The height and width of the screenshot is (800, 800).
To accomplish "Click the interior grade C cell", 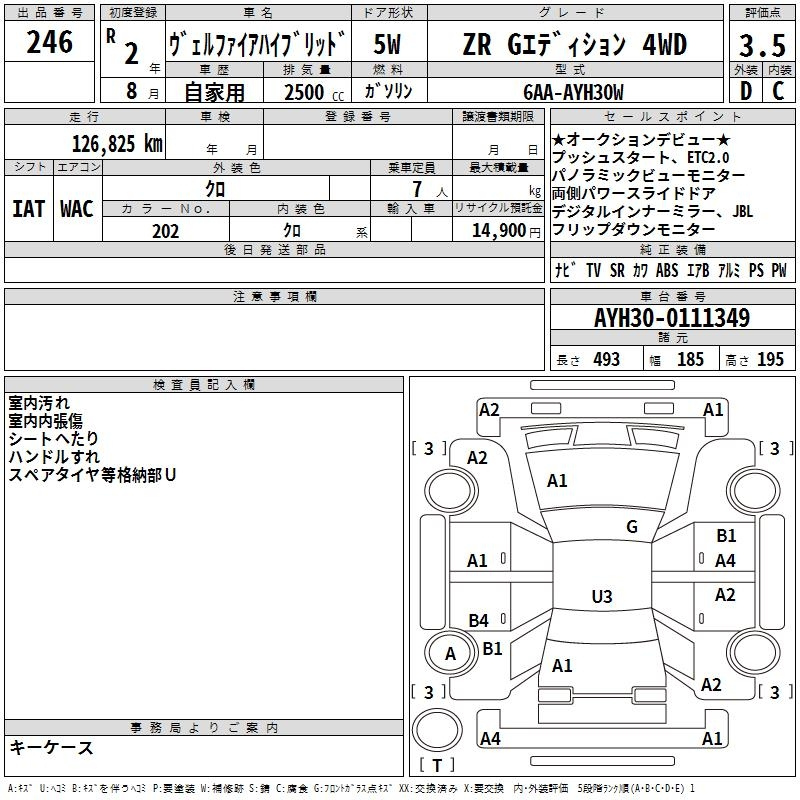I will pyautogui.click(x=778, y=90).
